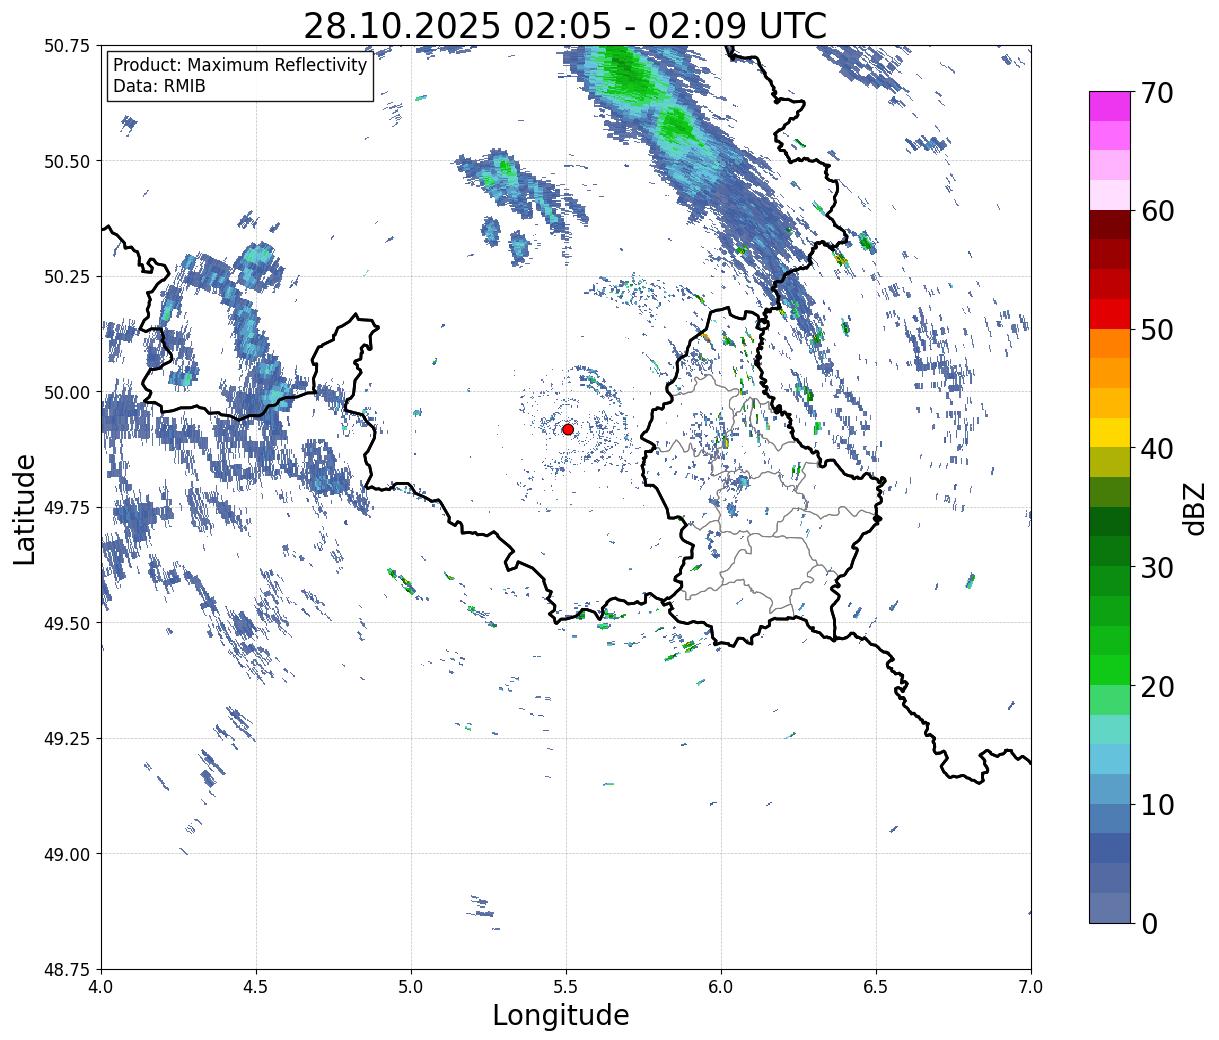
Task: Click the colorbar tick label 10
Action: click(1157, 805)
